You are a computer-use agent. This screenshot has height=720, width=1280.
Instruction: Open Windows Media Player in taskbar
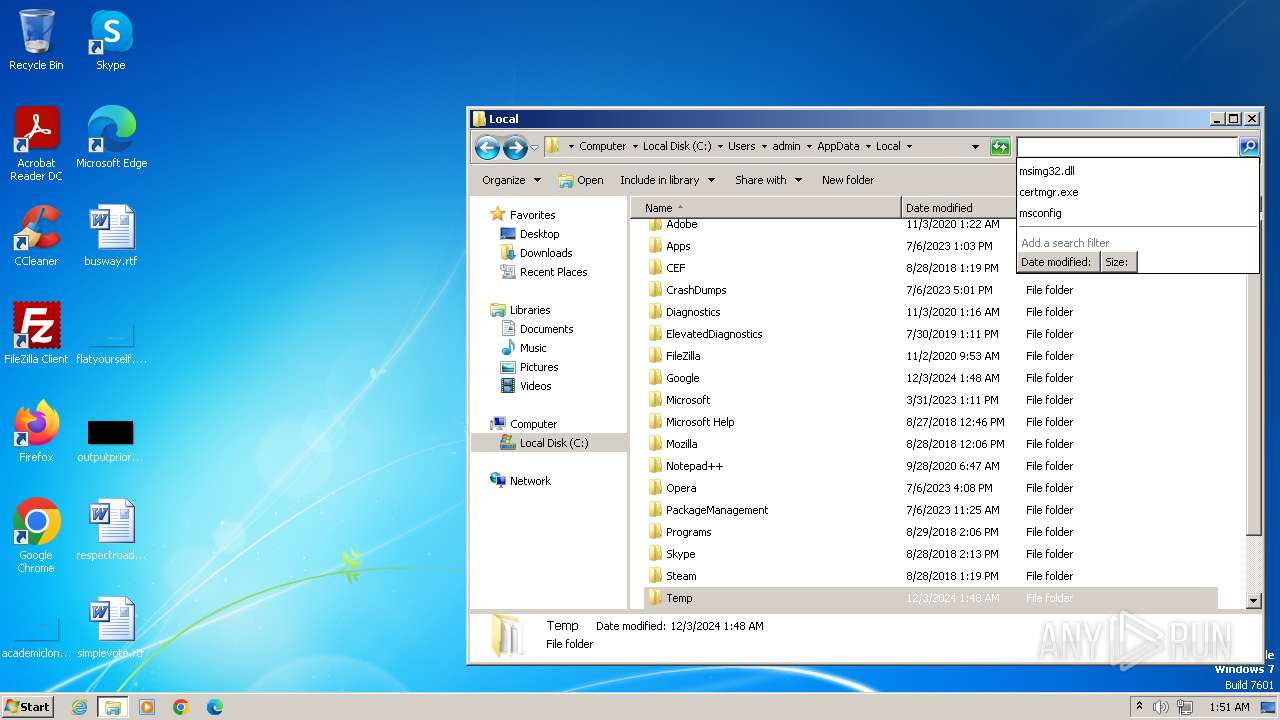[x=147, y=707]
